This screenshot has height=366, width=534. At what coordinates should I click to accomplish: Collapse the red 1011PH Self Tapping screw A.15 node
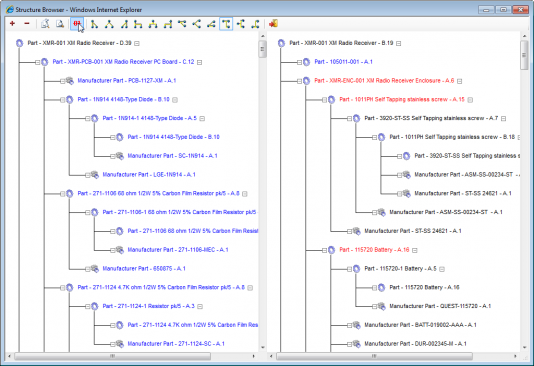[325, 100]
